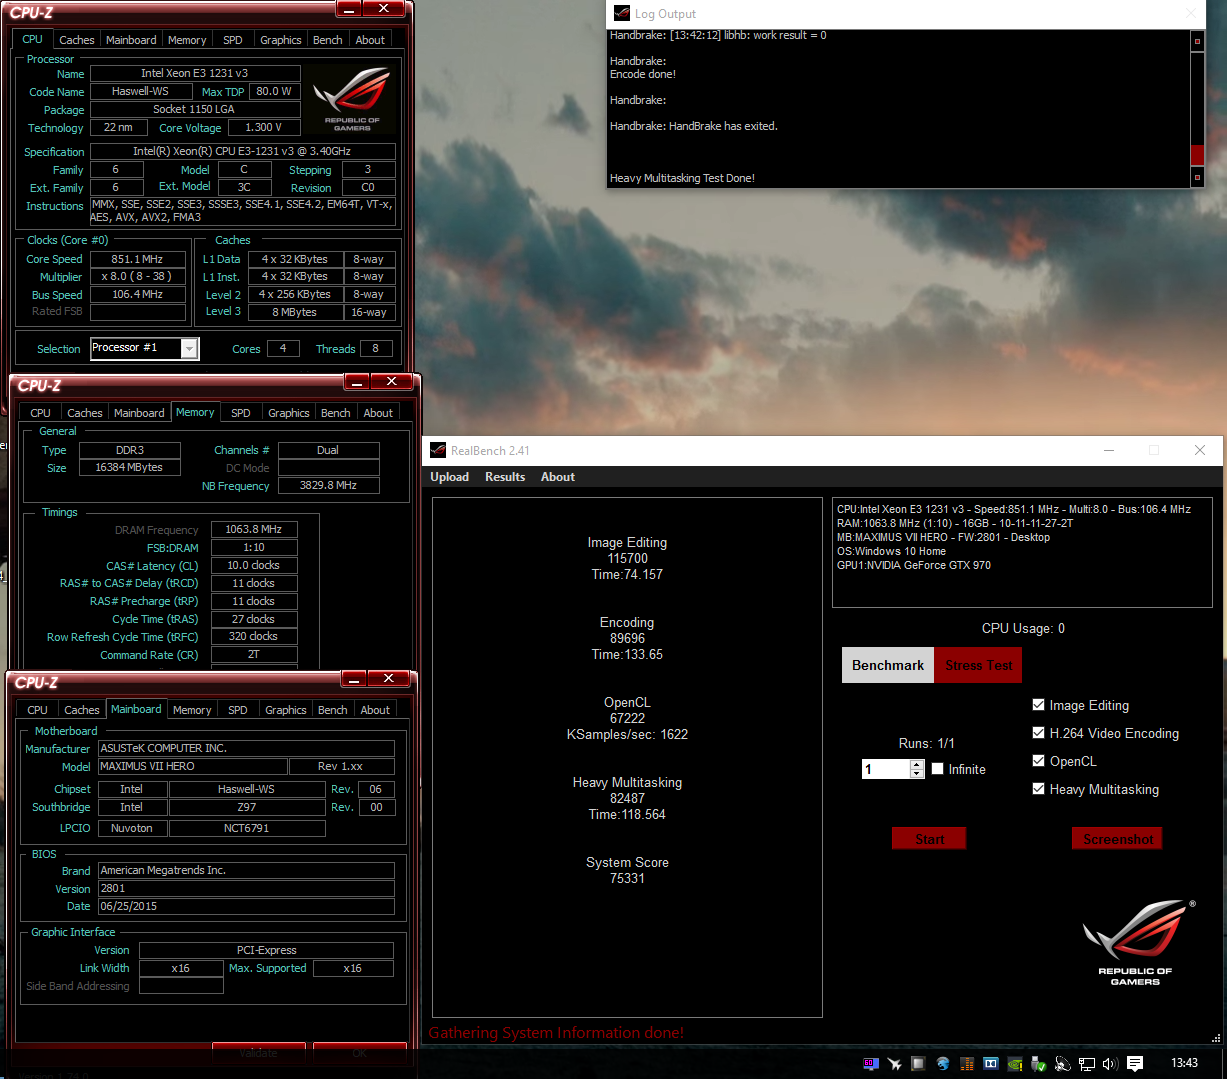Decrease Runs count with down arrow

pos(917,773)
